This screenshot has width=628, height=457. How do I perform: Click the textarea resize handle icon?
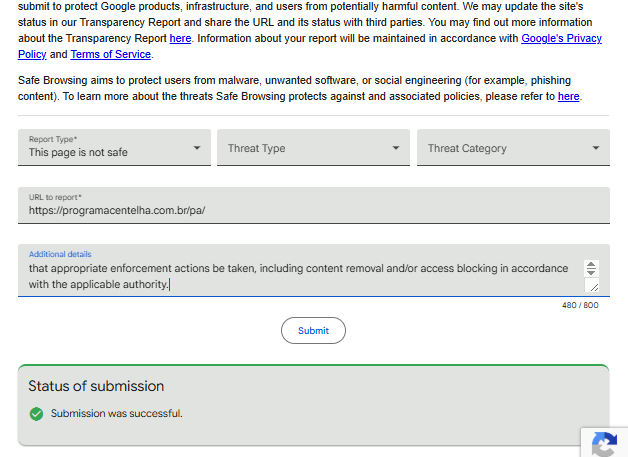click(592, 286)
